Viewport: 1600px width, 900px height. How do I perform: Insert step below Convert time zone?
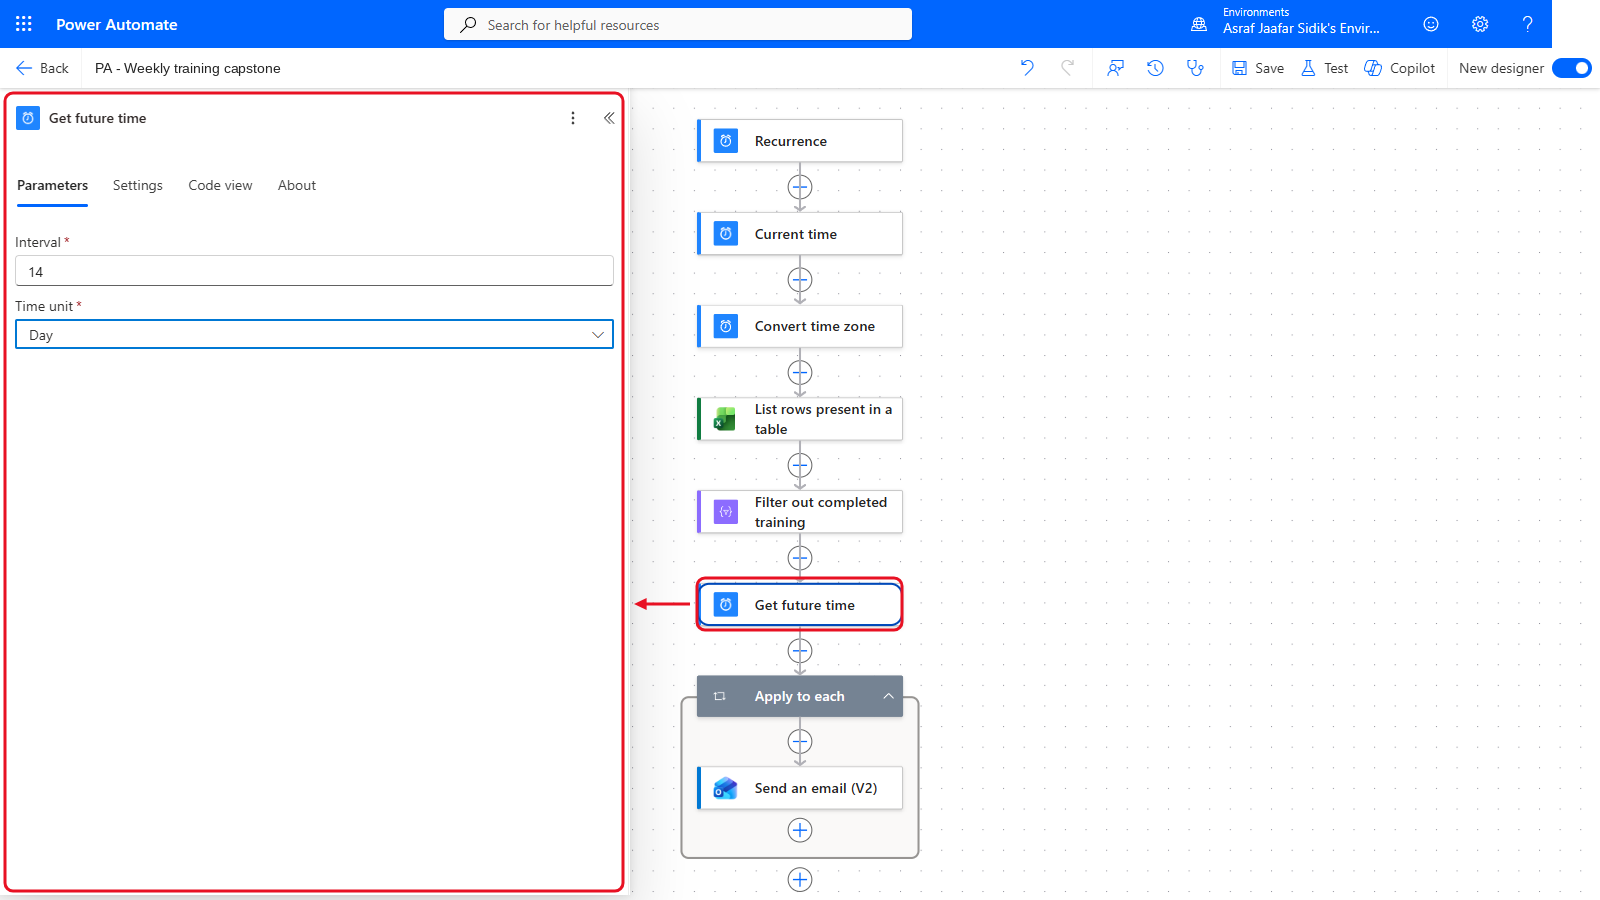[x=800, y=373]
